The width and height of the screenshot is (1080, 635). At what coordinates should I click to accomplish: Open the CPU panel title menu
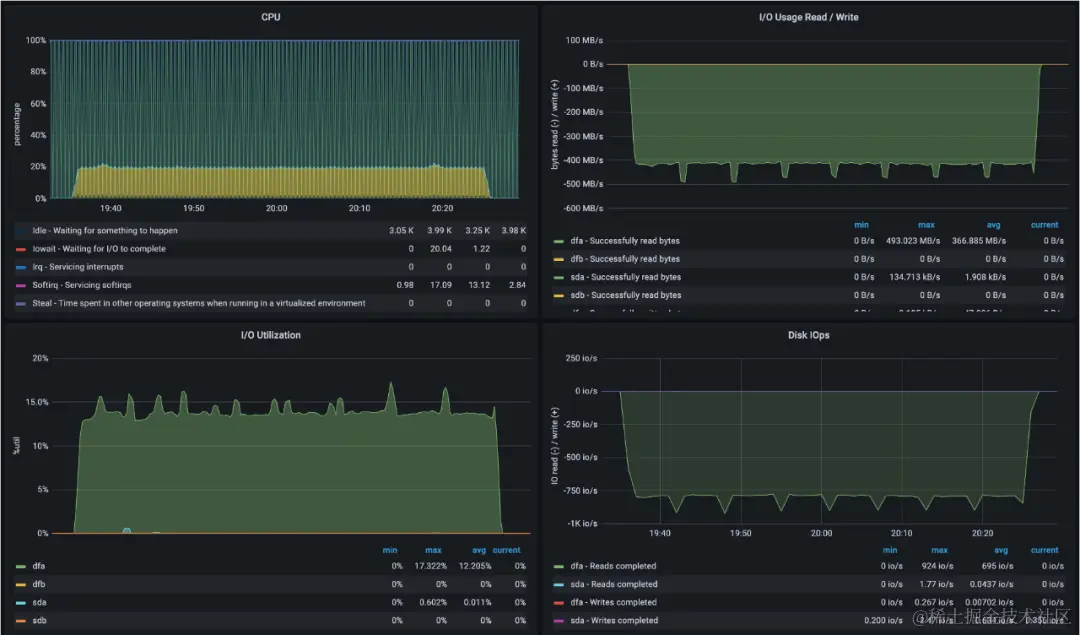coord(271,17)
